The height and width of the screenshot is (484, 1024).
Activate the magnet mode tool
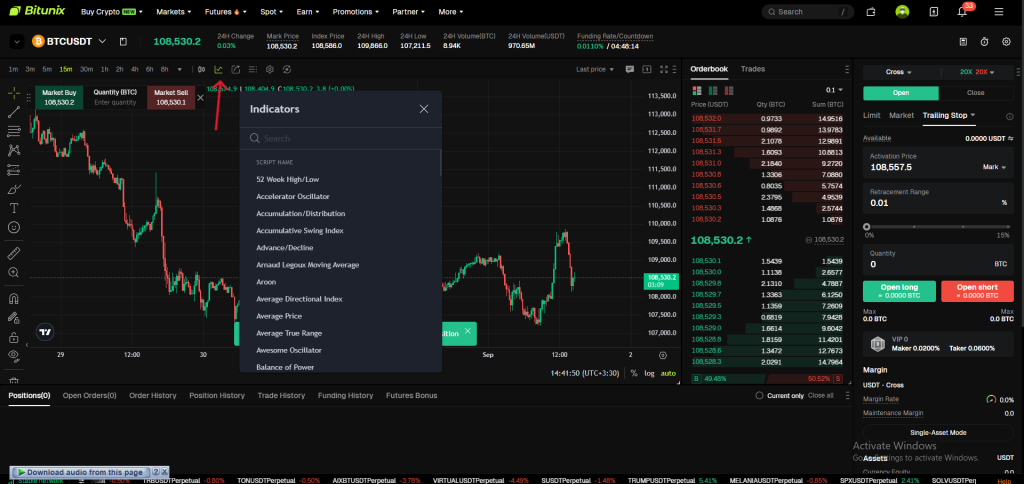pyautogui.click(x=14, y=298)
